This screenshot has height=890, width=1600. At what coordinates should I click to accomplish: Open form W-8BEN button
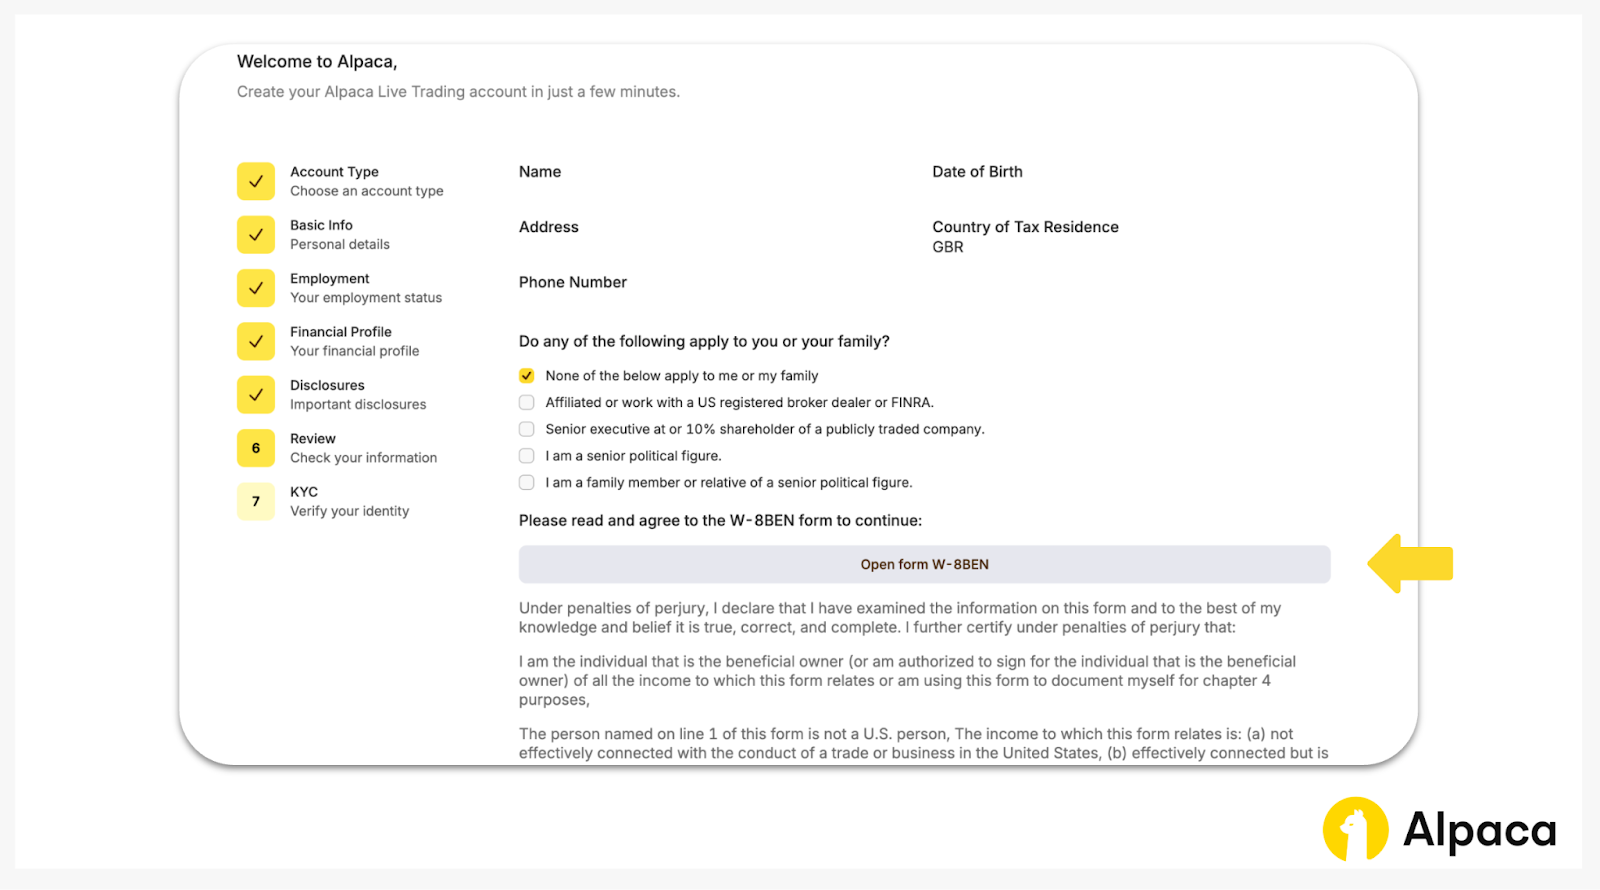tap(924, 565)
